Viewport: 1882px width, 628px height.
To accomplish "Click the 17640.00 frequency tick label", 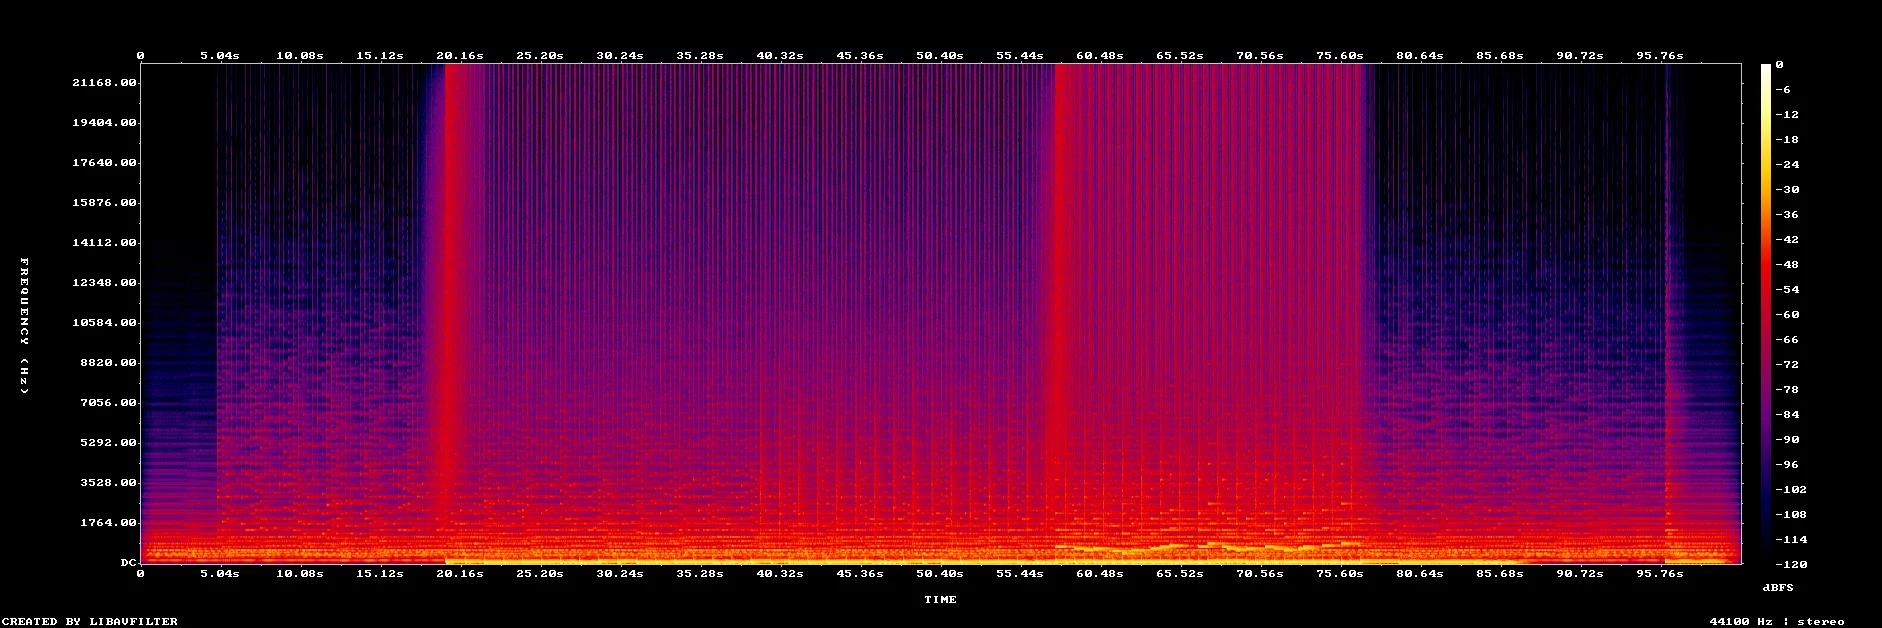I will click(x=104, y=163).
